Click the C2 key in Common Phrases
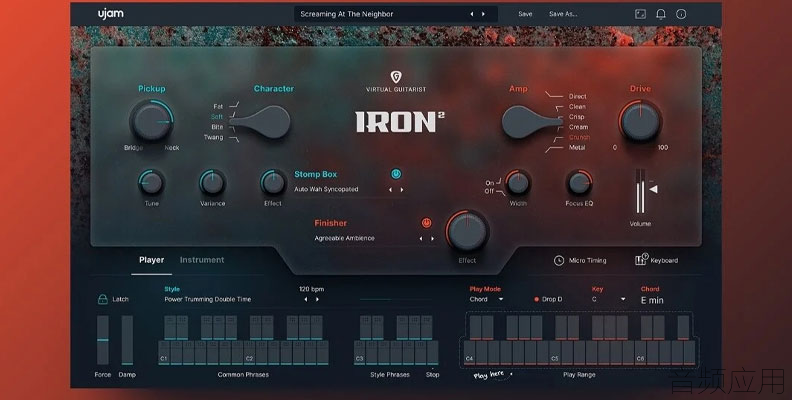 (250, 353)
